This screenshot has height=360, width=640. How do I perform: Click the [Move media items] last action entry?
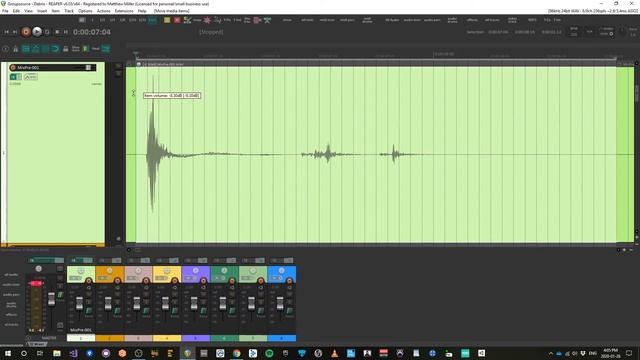pyautogui.click(x=171, y=11)
